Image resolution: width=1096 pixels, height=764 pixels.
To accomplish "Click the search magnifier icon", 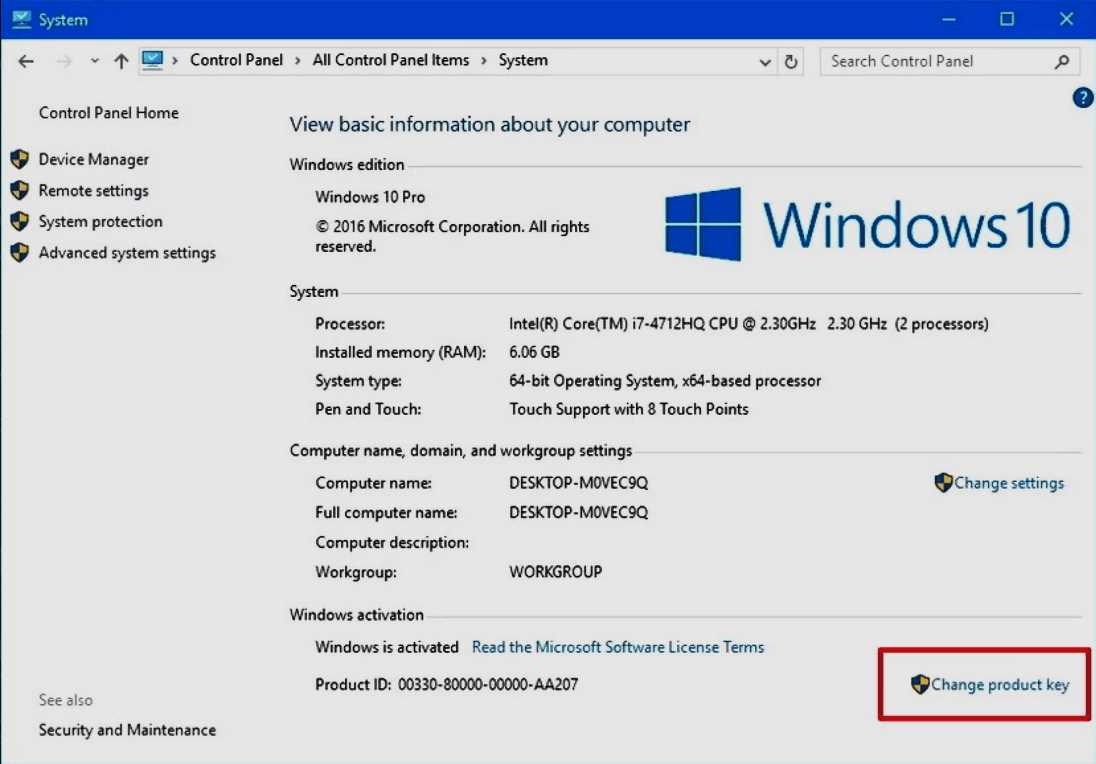I will (1062, 61).
